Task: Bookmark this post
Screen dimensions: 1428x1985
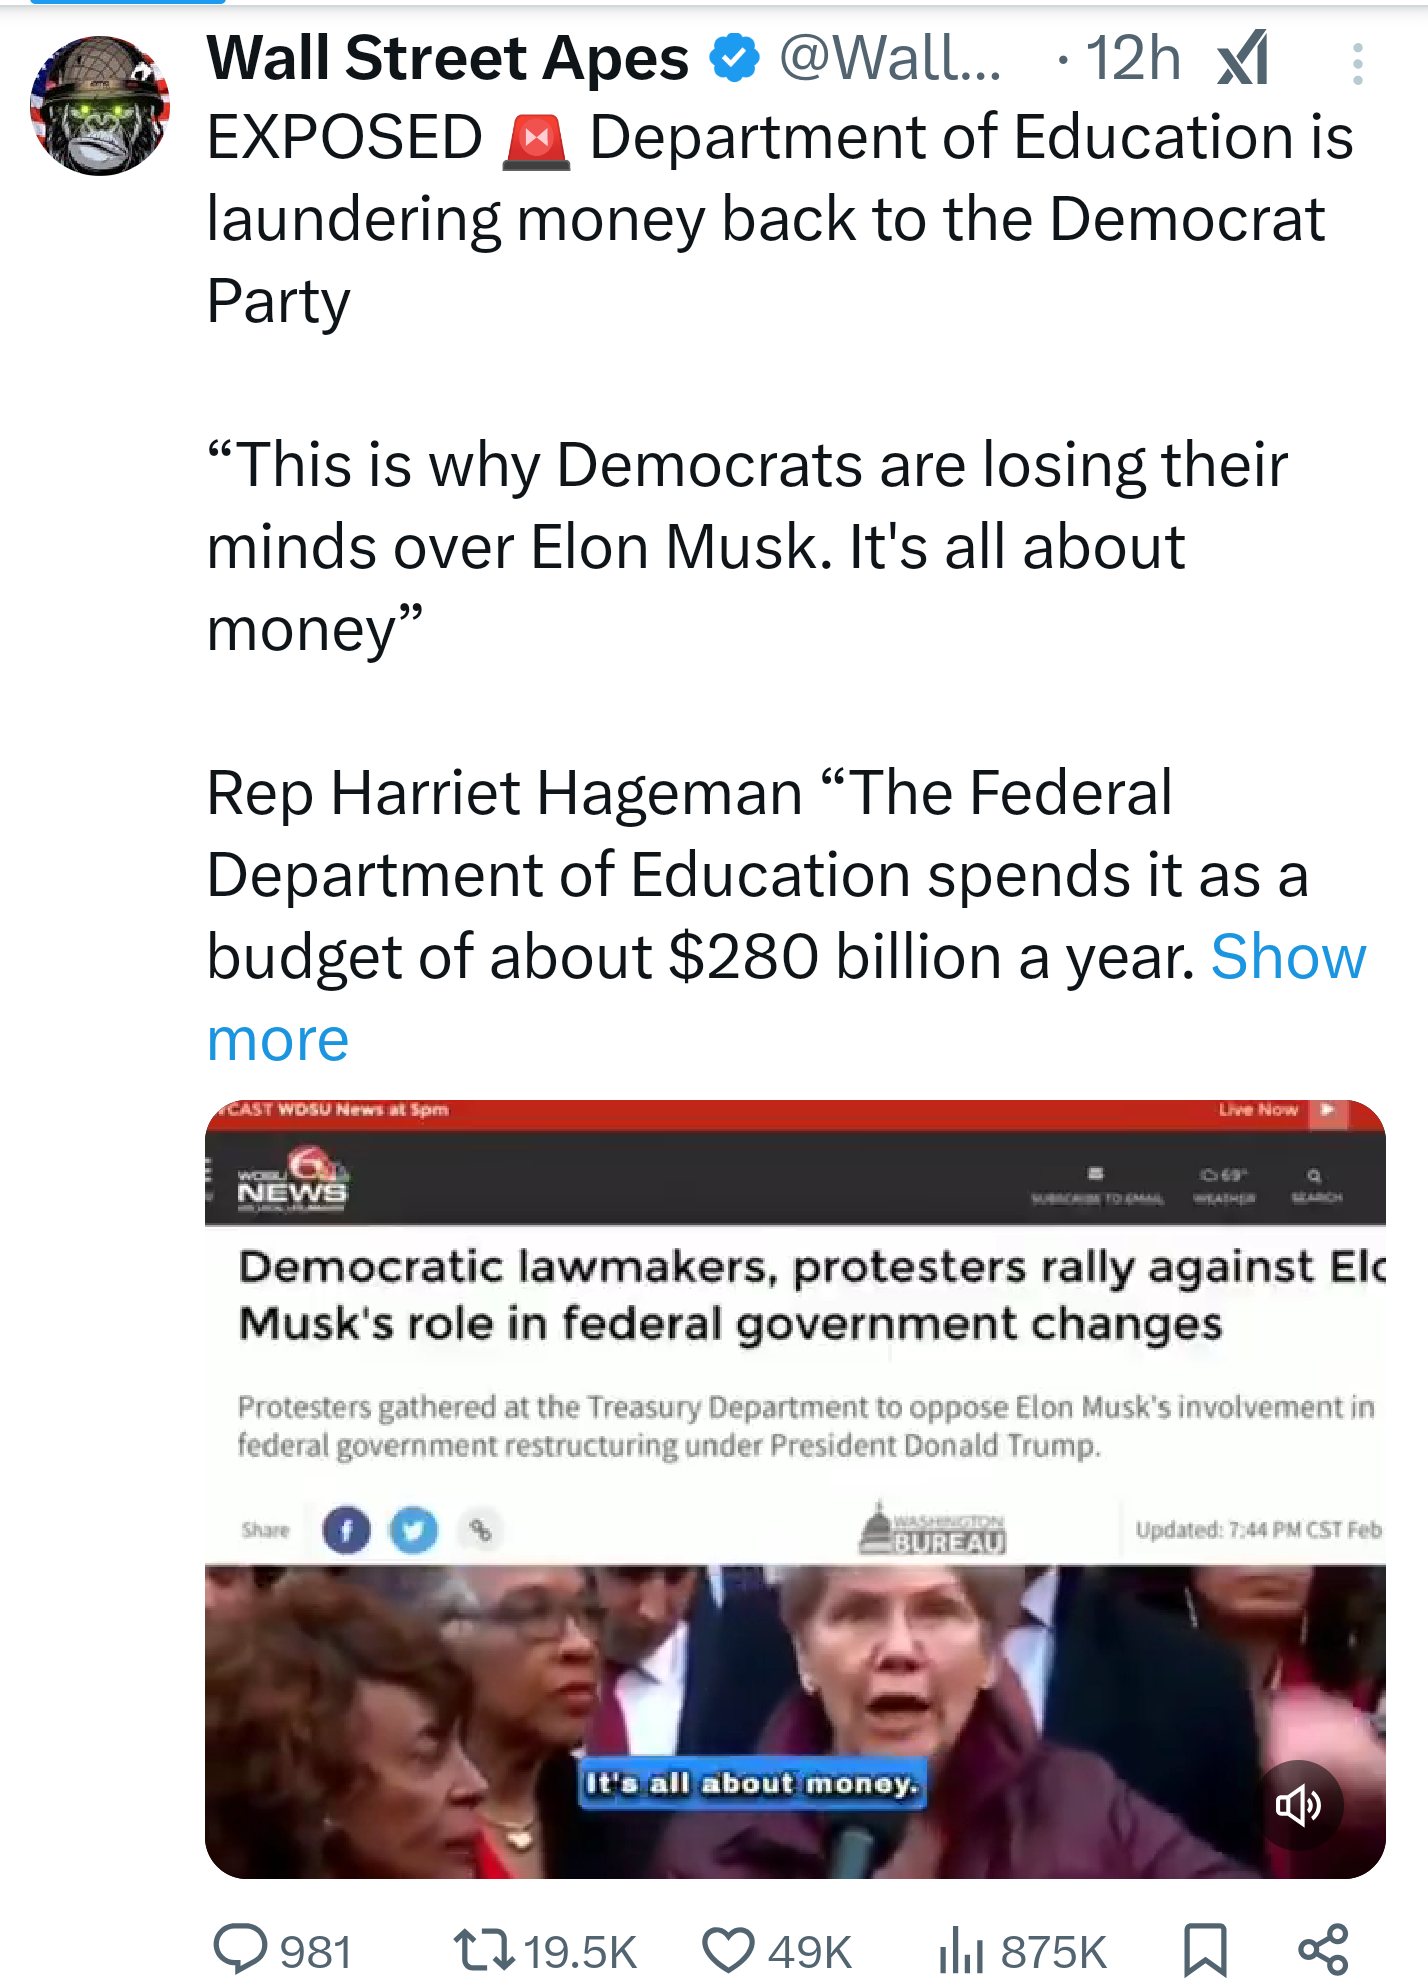Action: pyautogui.click(x=1205, y=1949)
